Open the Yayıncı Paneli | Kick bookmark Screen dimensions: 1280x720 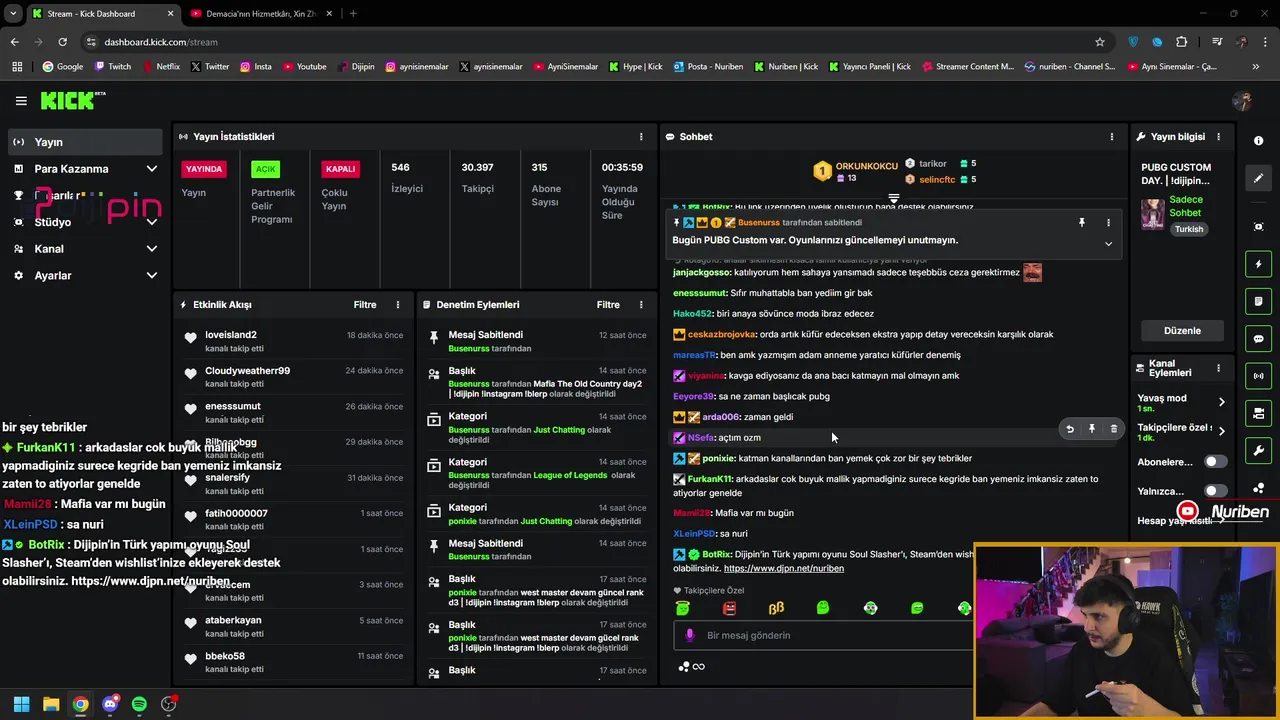click(869, 67)
